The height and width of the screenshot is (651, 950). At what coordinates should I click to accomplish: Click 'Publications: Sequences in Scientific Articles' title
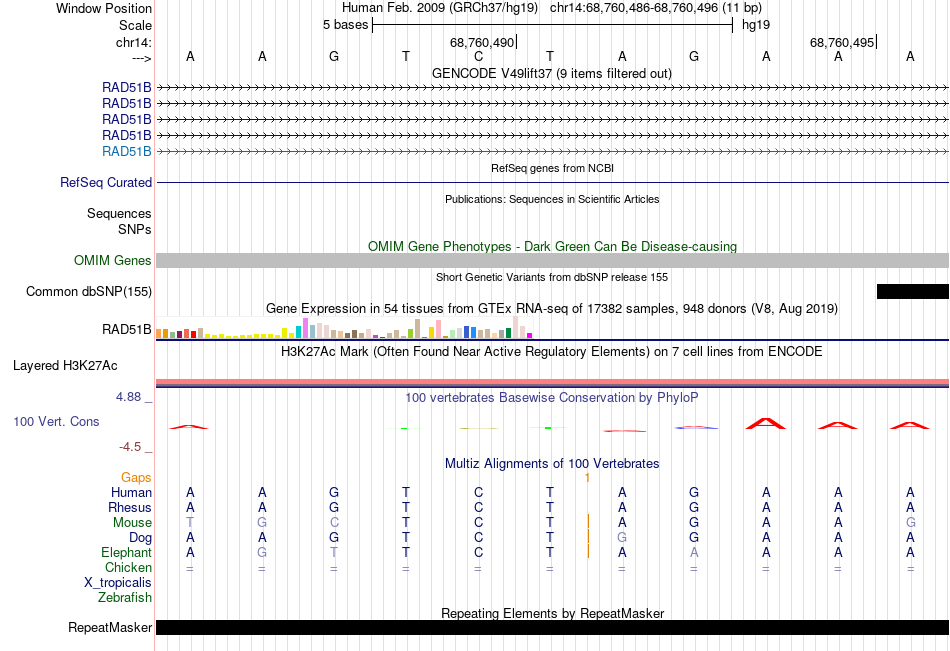pos(552,199)
